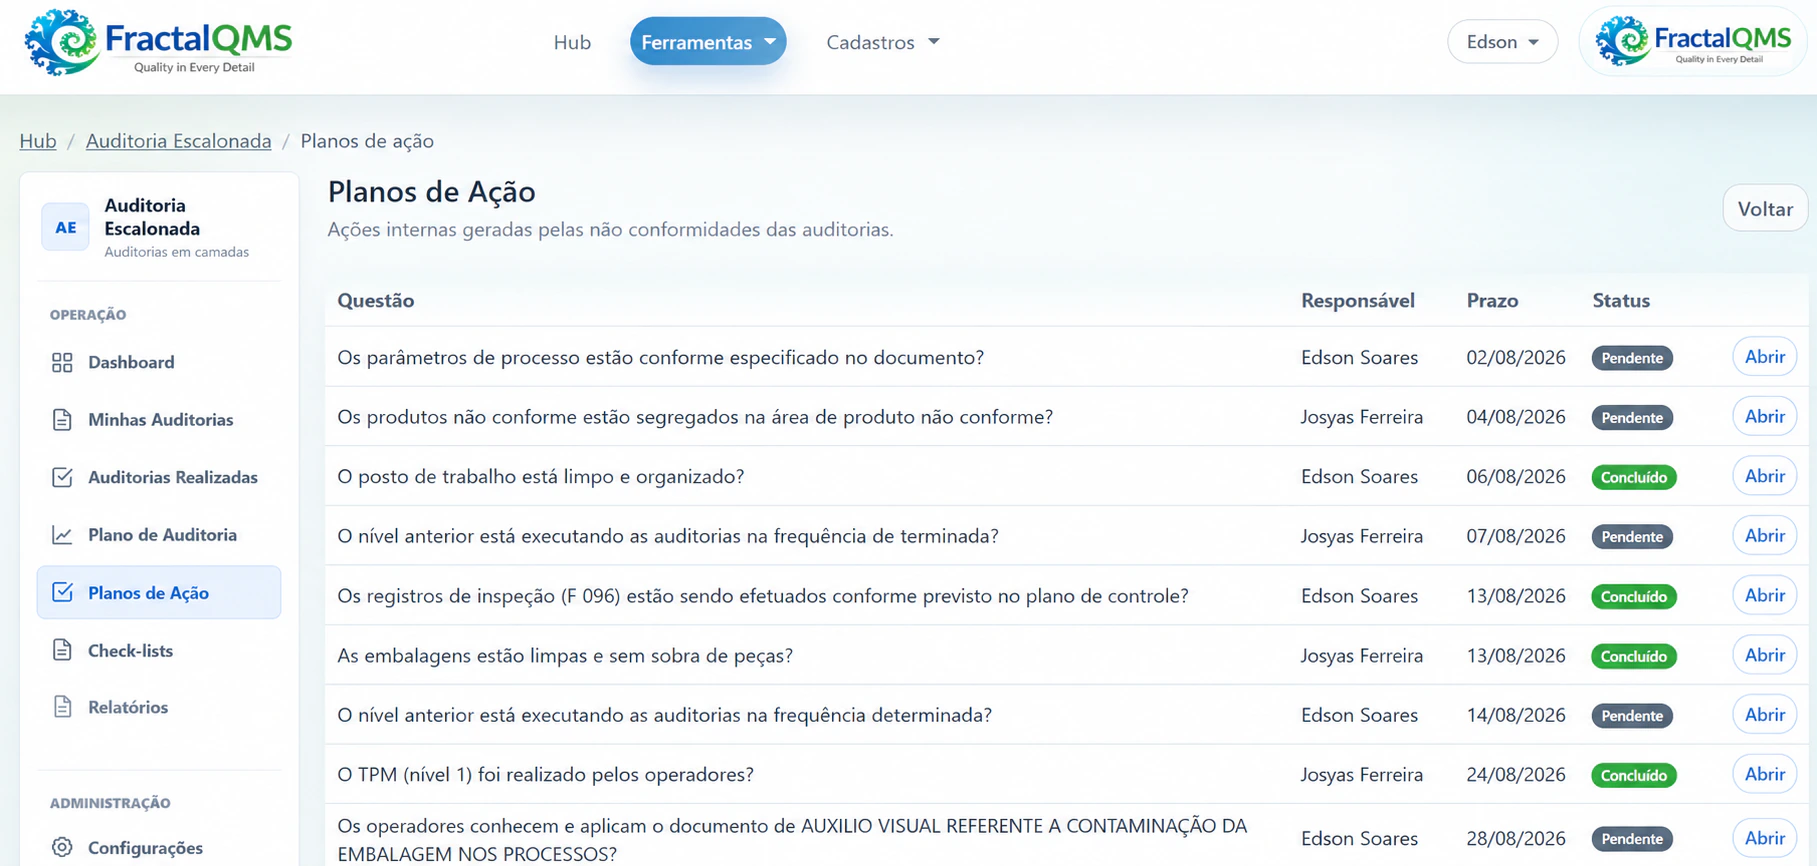Click the Questão column header
Viewport: 1817px width, 866px height.
[x=376, y=300]
